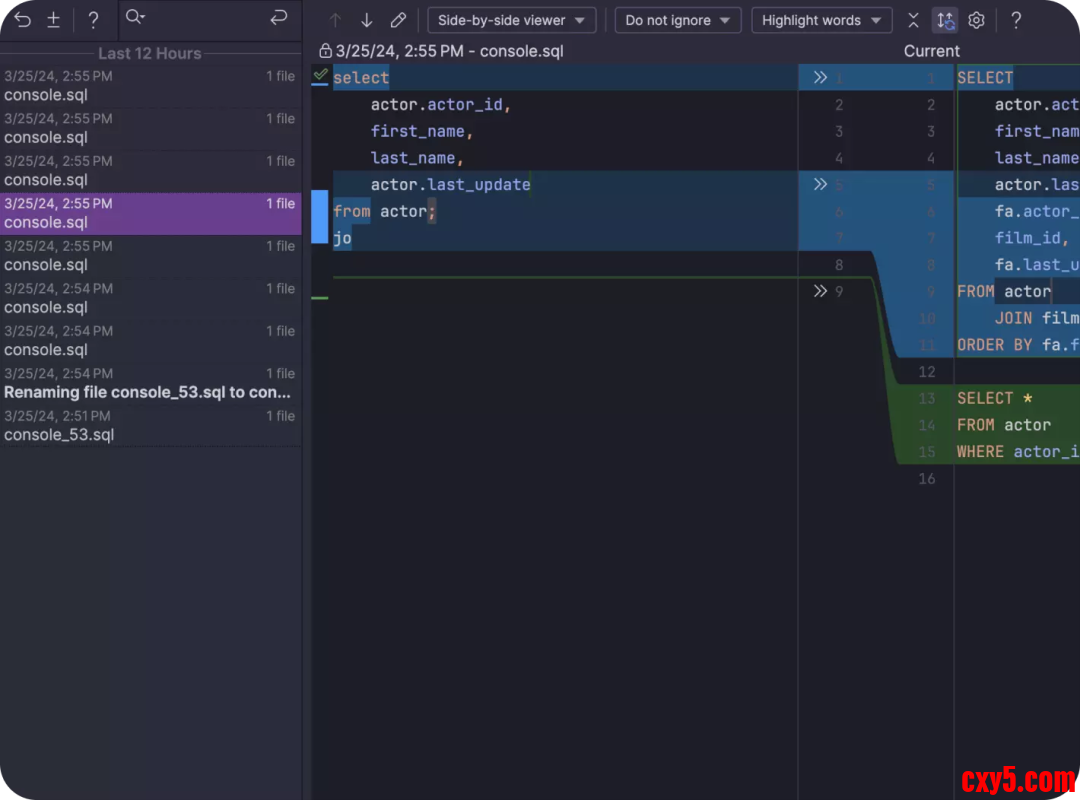Click the pencil edit source icon
The image size is (1080, 800).
398,20
